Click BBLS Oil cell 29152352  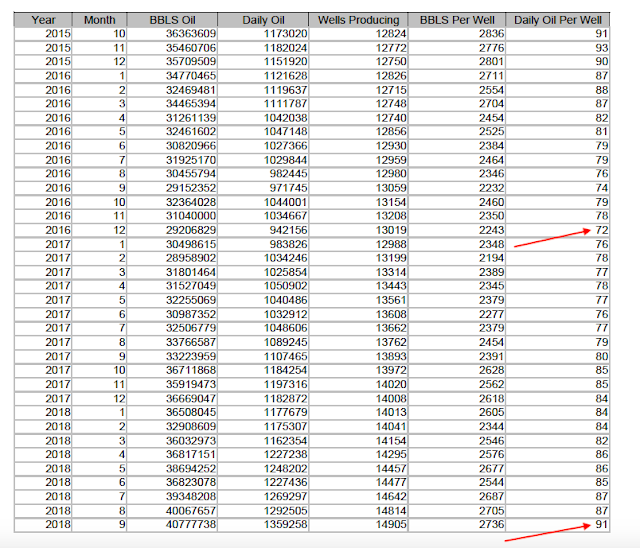(191, 188)
